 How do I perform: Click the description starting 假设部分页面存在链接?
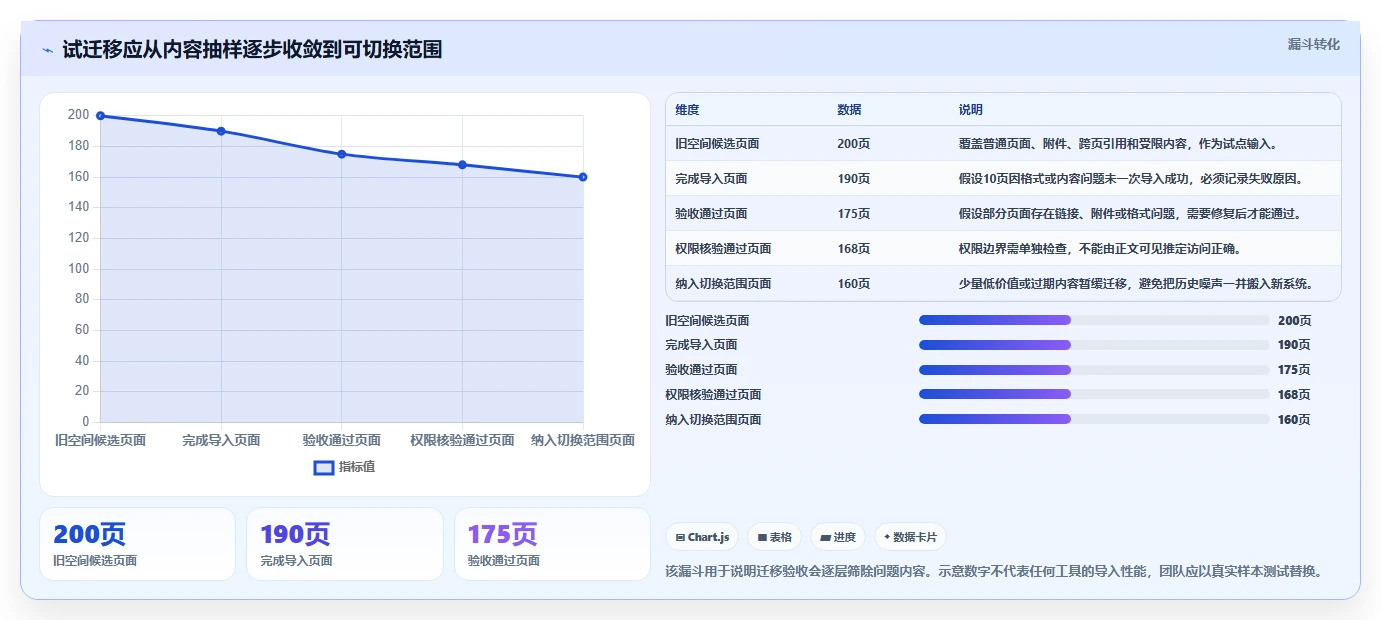pos(1130,214)
